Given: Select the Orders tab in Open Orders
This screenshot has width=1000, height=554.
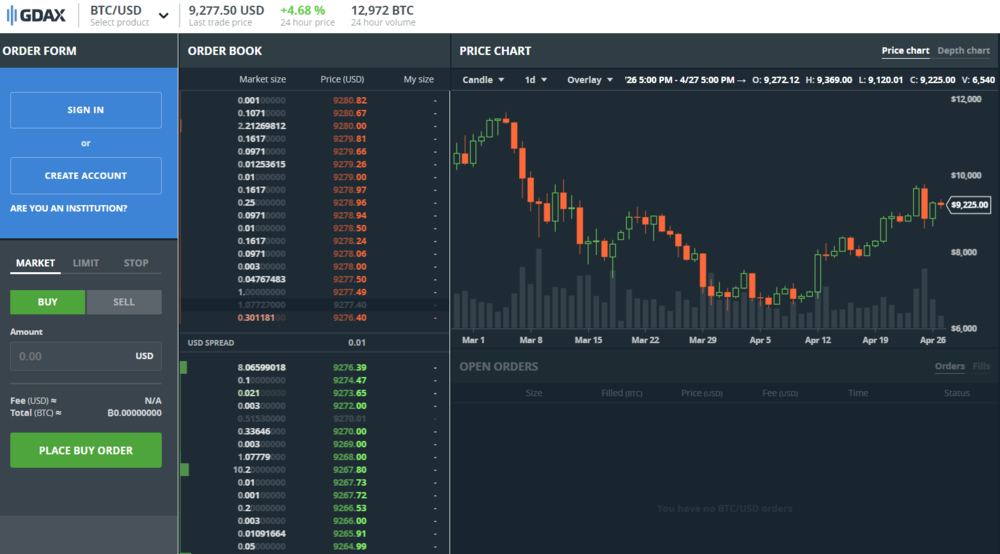Looking at the screenshot, I should coord(949,366).
